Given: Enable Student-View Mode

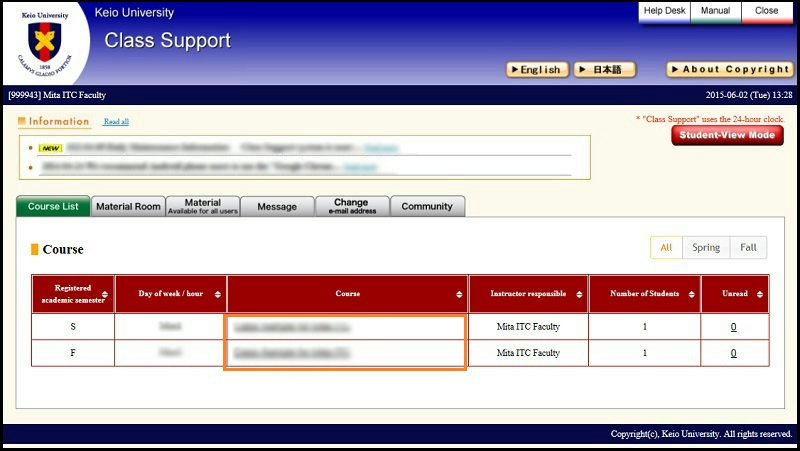Looking at the screenshot, I should pyautogui.click(x=727, y=135).
